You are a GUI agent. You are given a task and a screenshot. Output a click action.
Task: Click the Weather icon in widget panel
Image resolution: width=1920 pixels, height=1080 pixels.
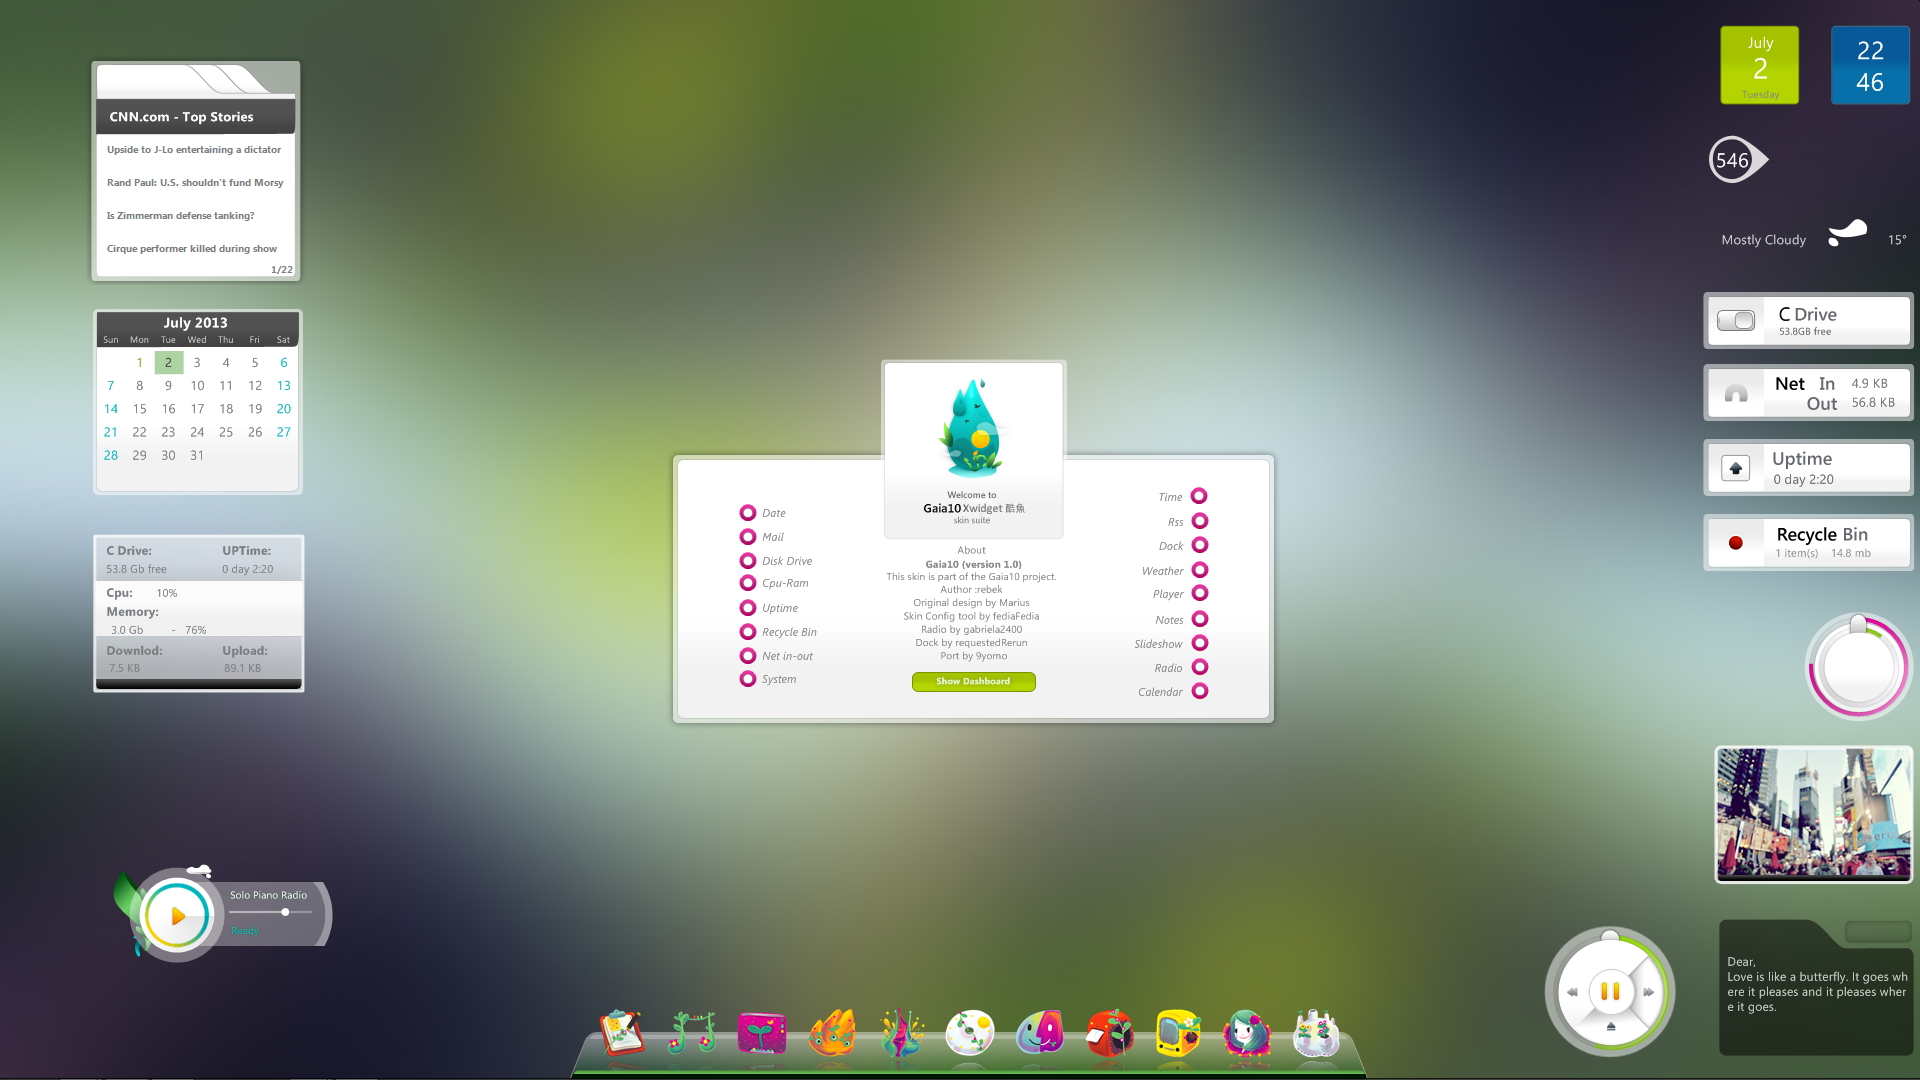click(1199, 570)
